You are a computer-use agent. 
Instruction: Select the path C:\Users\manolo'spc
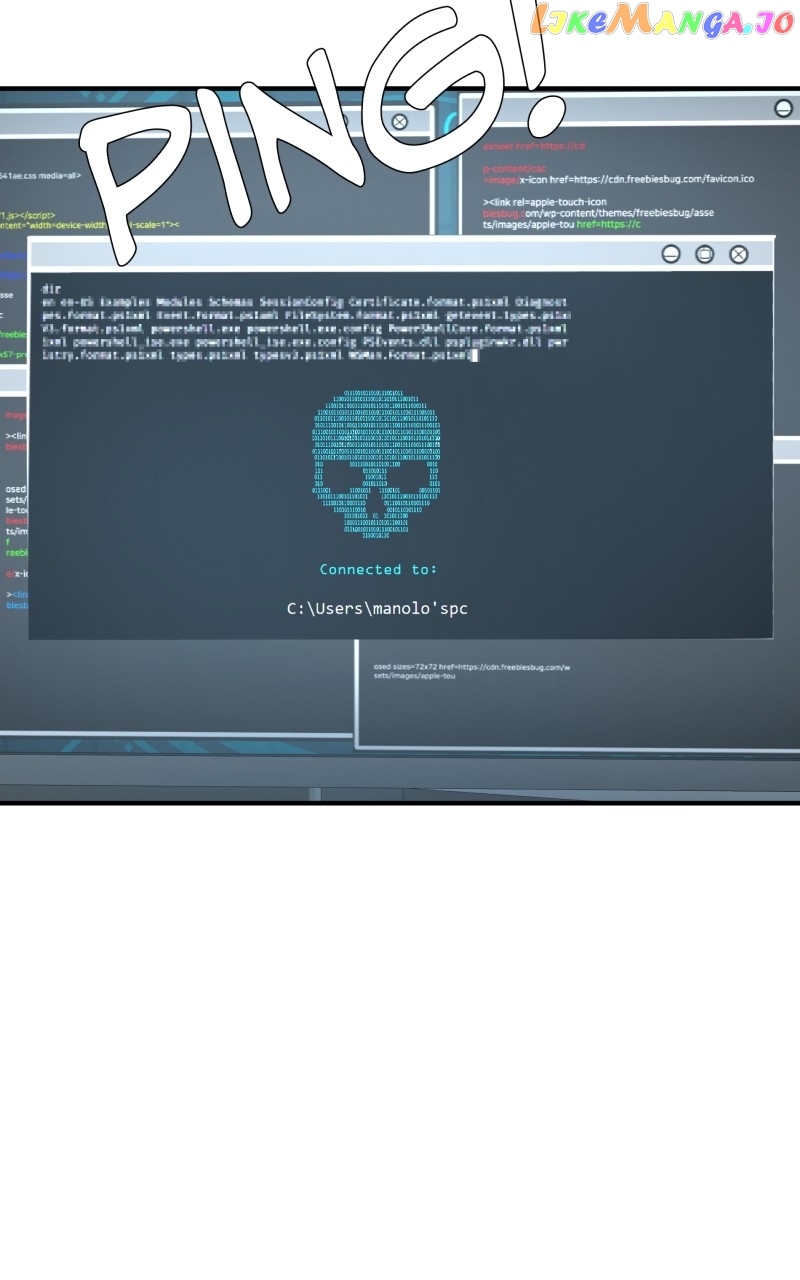[x=377, y=608]
